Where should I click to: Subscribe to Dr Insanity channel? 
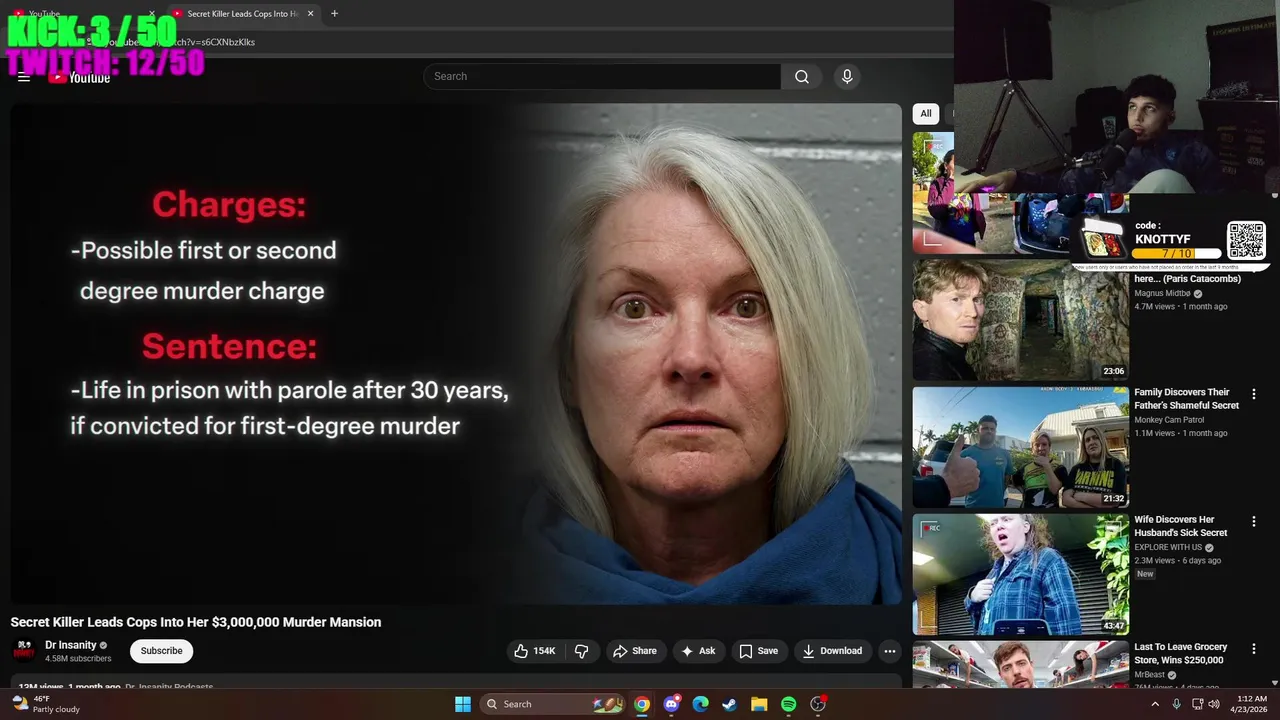point(161,651)
